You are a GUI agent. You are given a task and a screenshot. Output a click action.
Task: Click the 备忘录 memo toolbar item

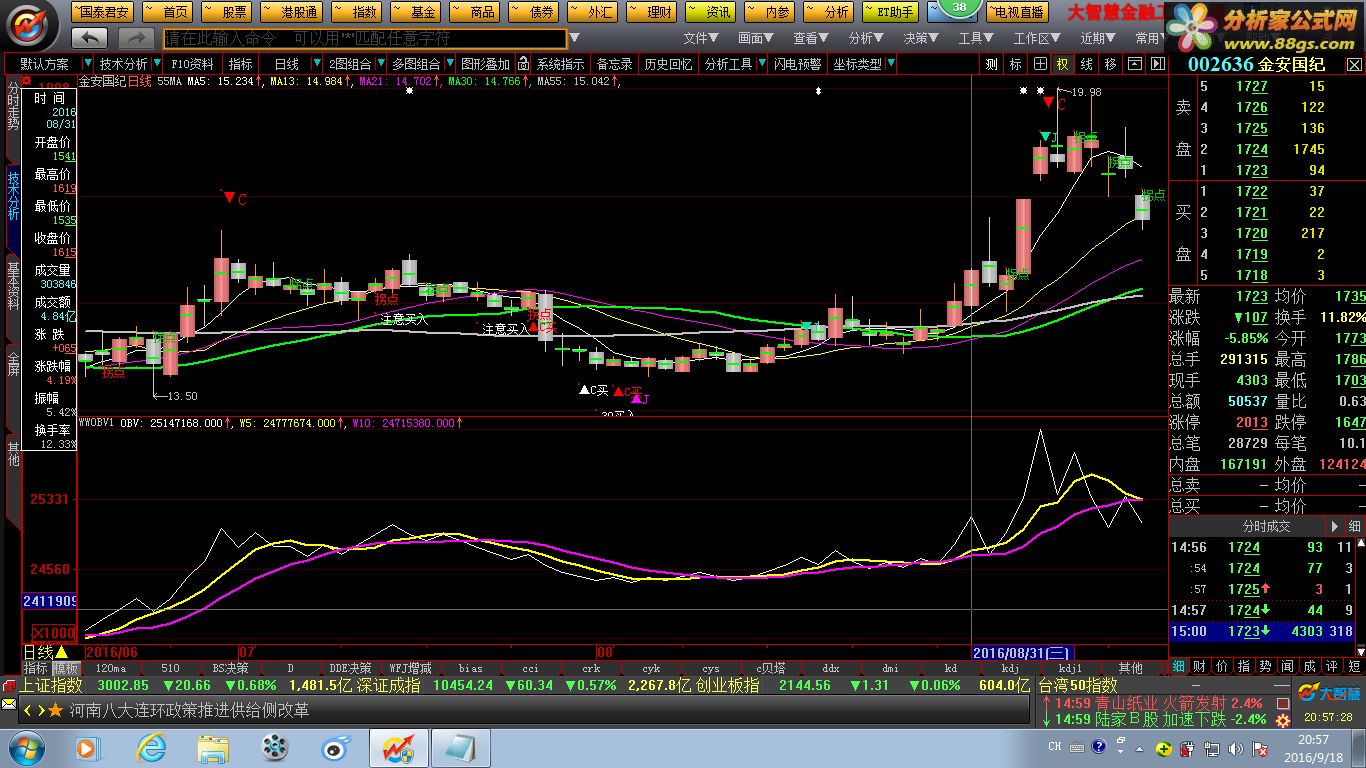pyautogui.click(x=615, y=64)
